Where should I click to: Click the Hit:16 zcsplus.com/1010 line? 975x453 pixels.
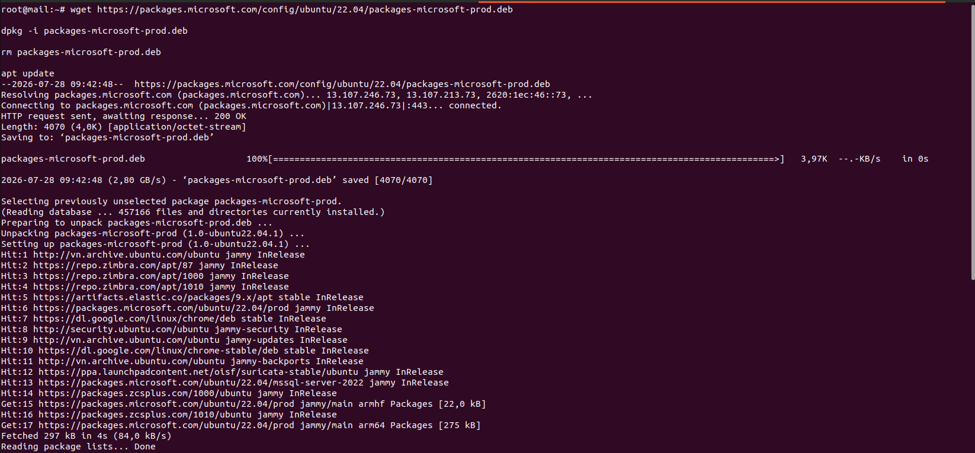pos(169,414)
